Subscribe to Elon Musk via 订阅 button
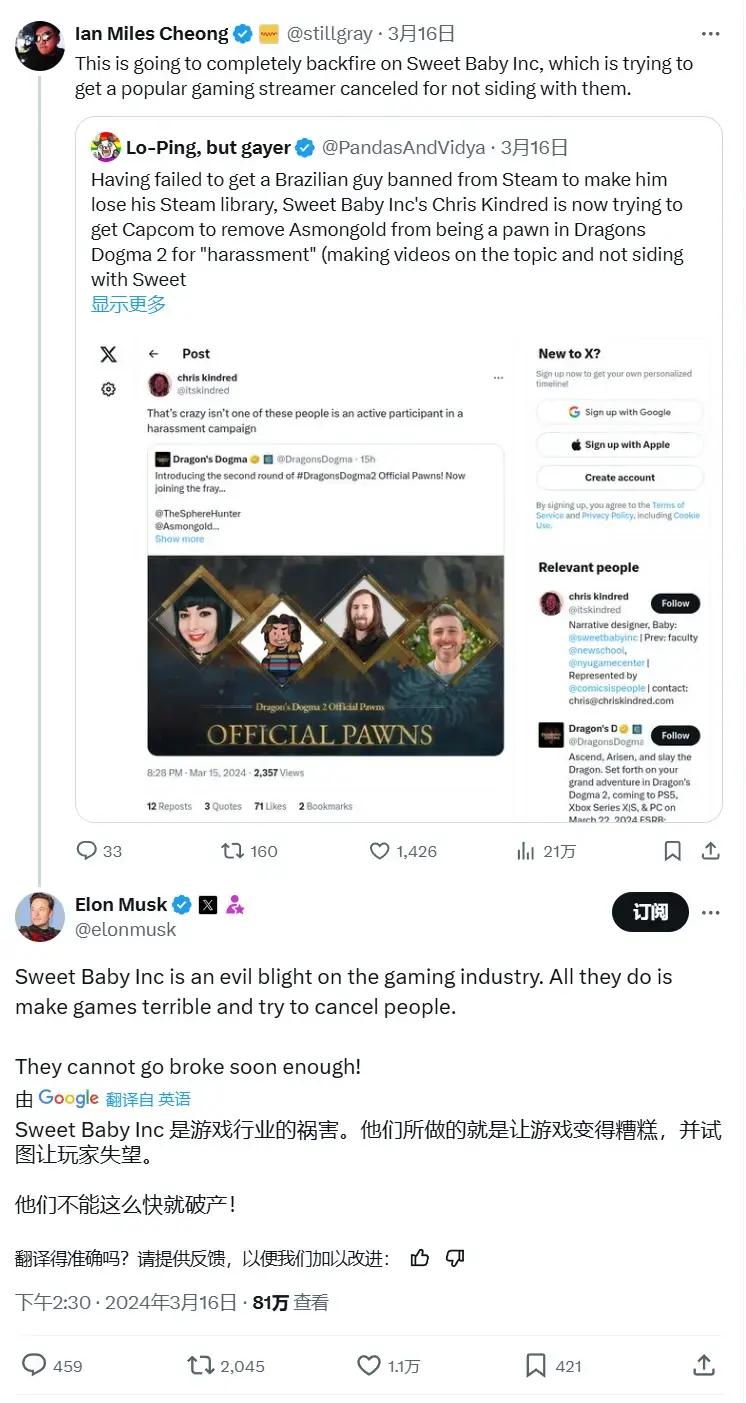 [x=649, y=912]
